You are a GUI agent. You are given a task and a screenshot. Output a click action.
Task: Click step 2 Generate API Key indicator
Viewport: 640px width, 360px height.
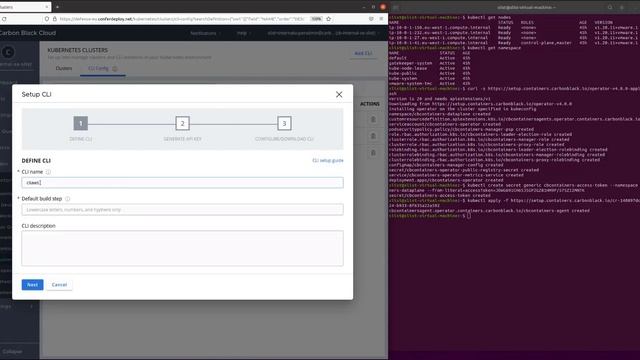click(182, 123)
